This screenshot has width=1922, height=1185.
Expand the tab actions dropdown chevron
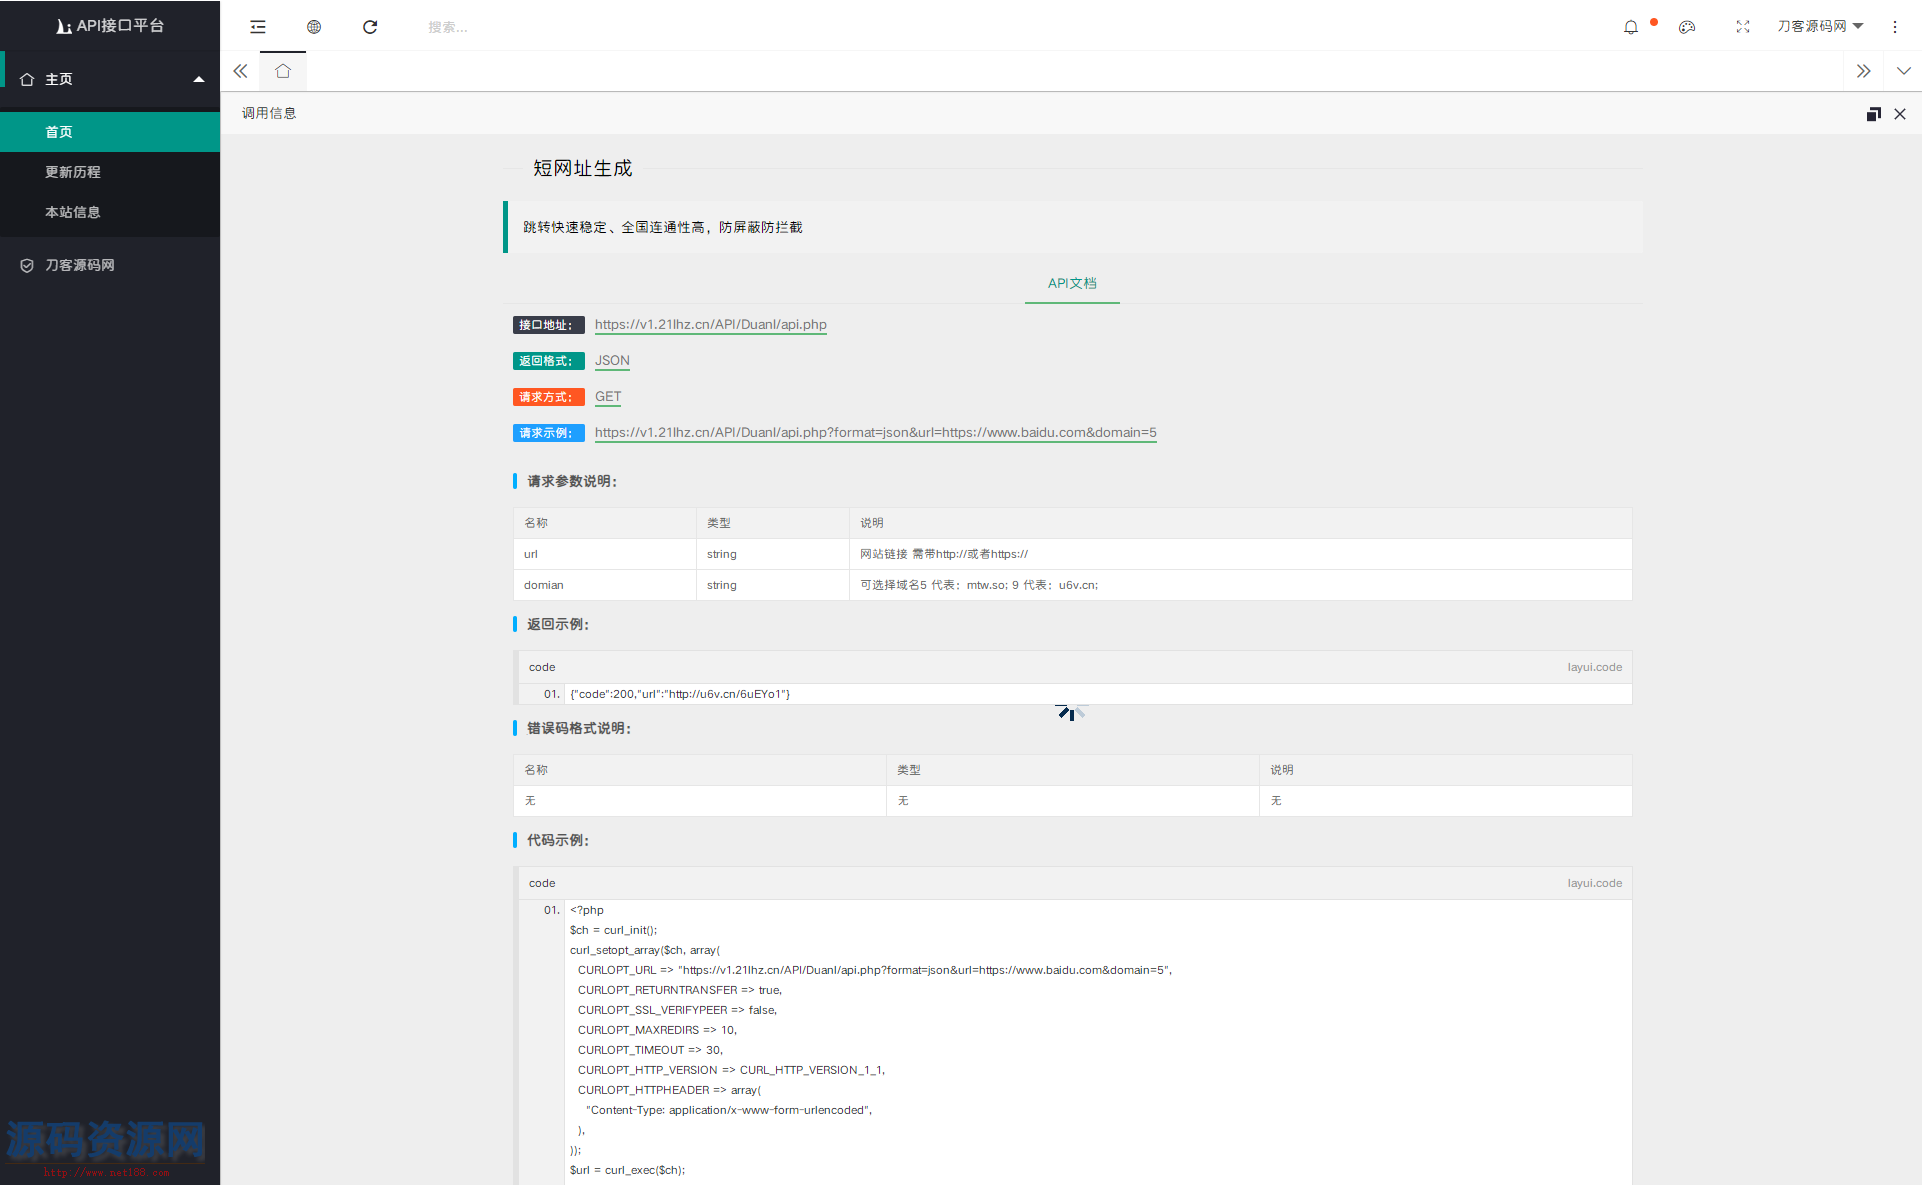[1903, 71]
